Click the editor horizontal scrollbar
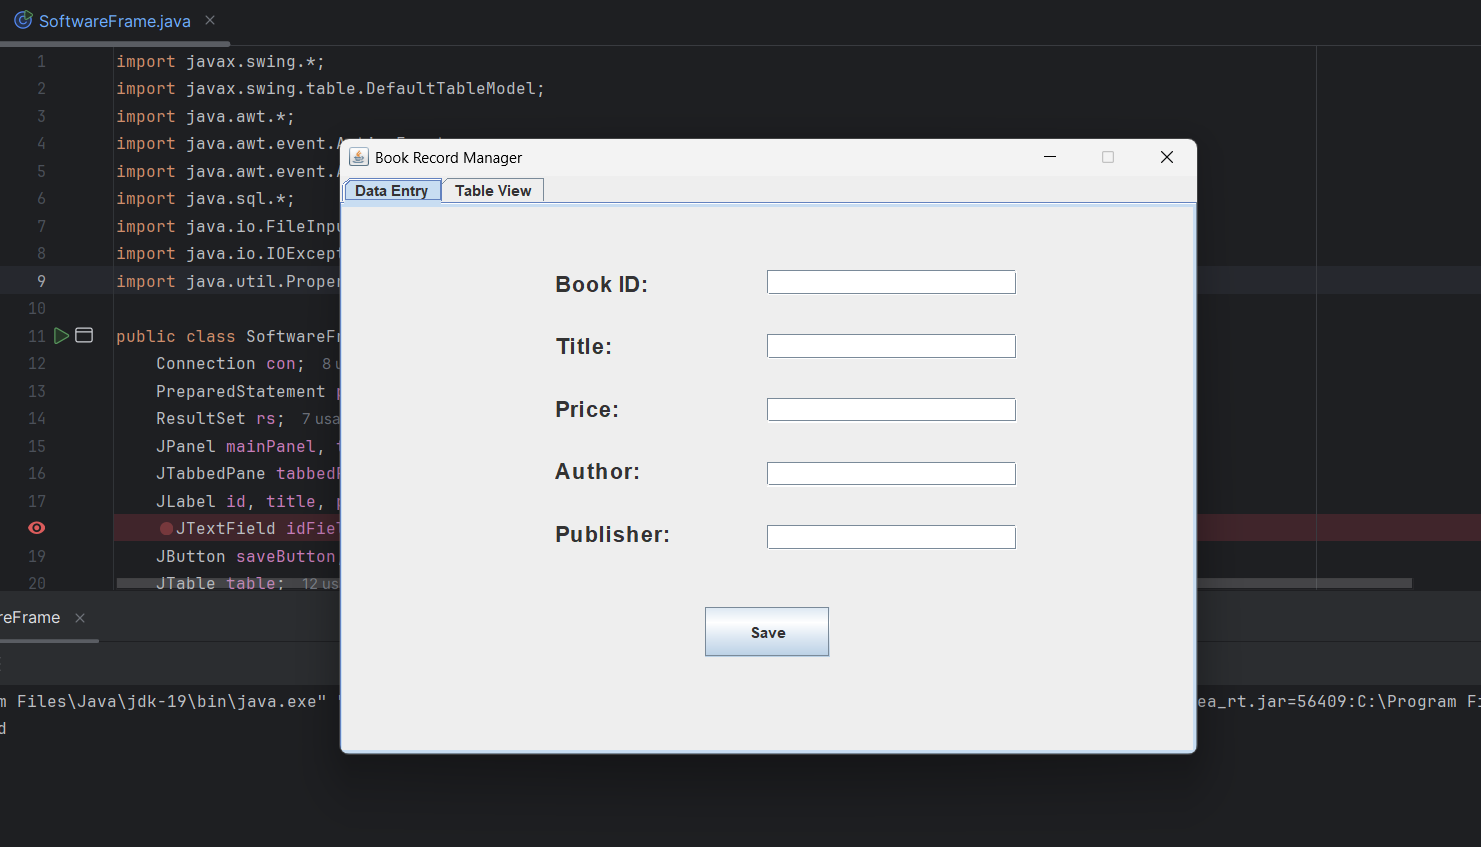Viewport: 1481px width, 847px height. tap(764, 583)
